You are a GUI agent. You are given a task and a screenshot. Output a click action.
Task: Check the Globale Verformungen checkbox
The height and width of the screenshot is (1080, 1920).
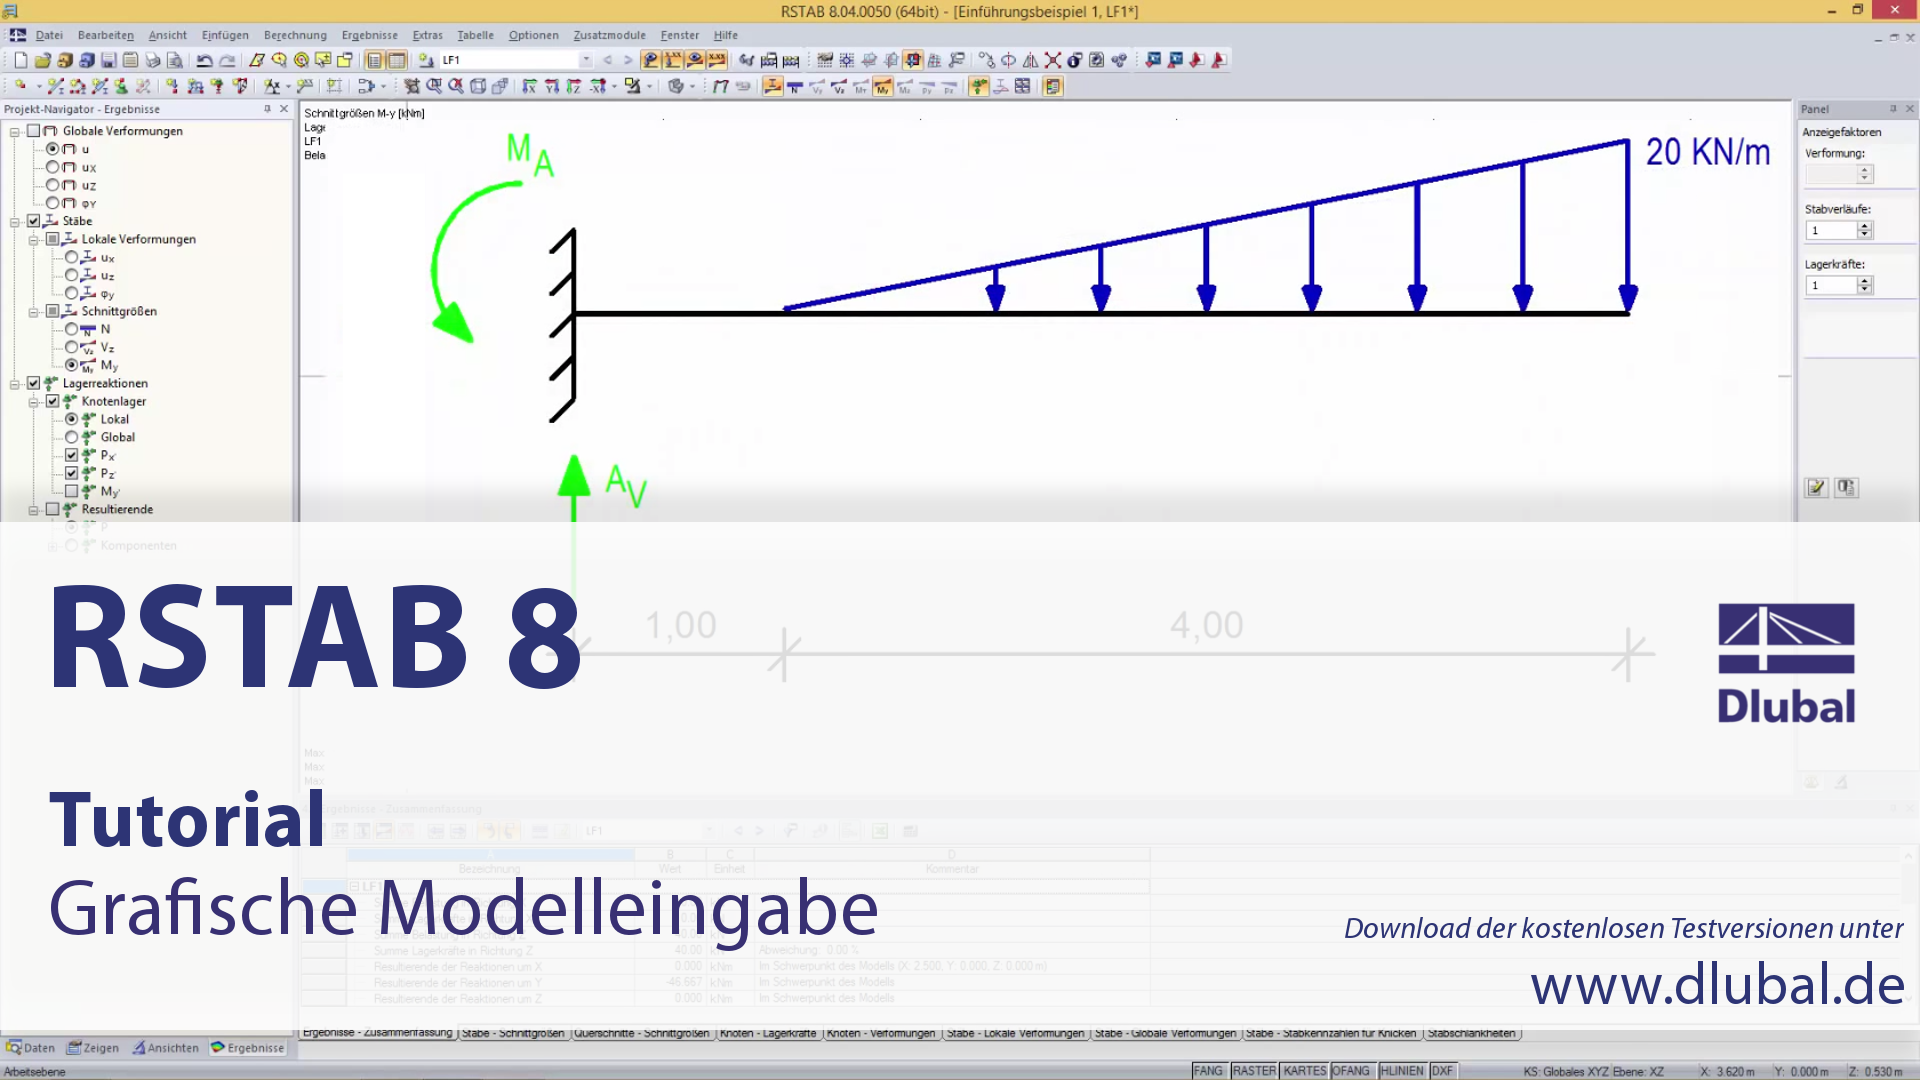(33, 131)
